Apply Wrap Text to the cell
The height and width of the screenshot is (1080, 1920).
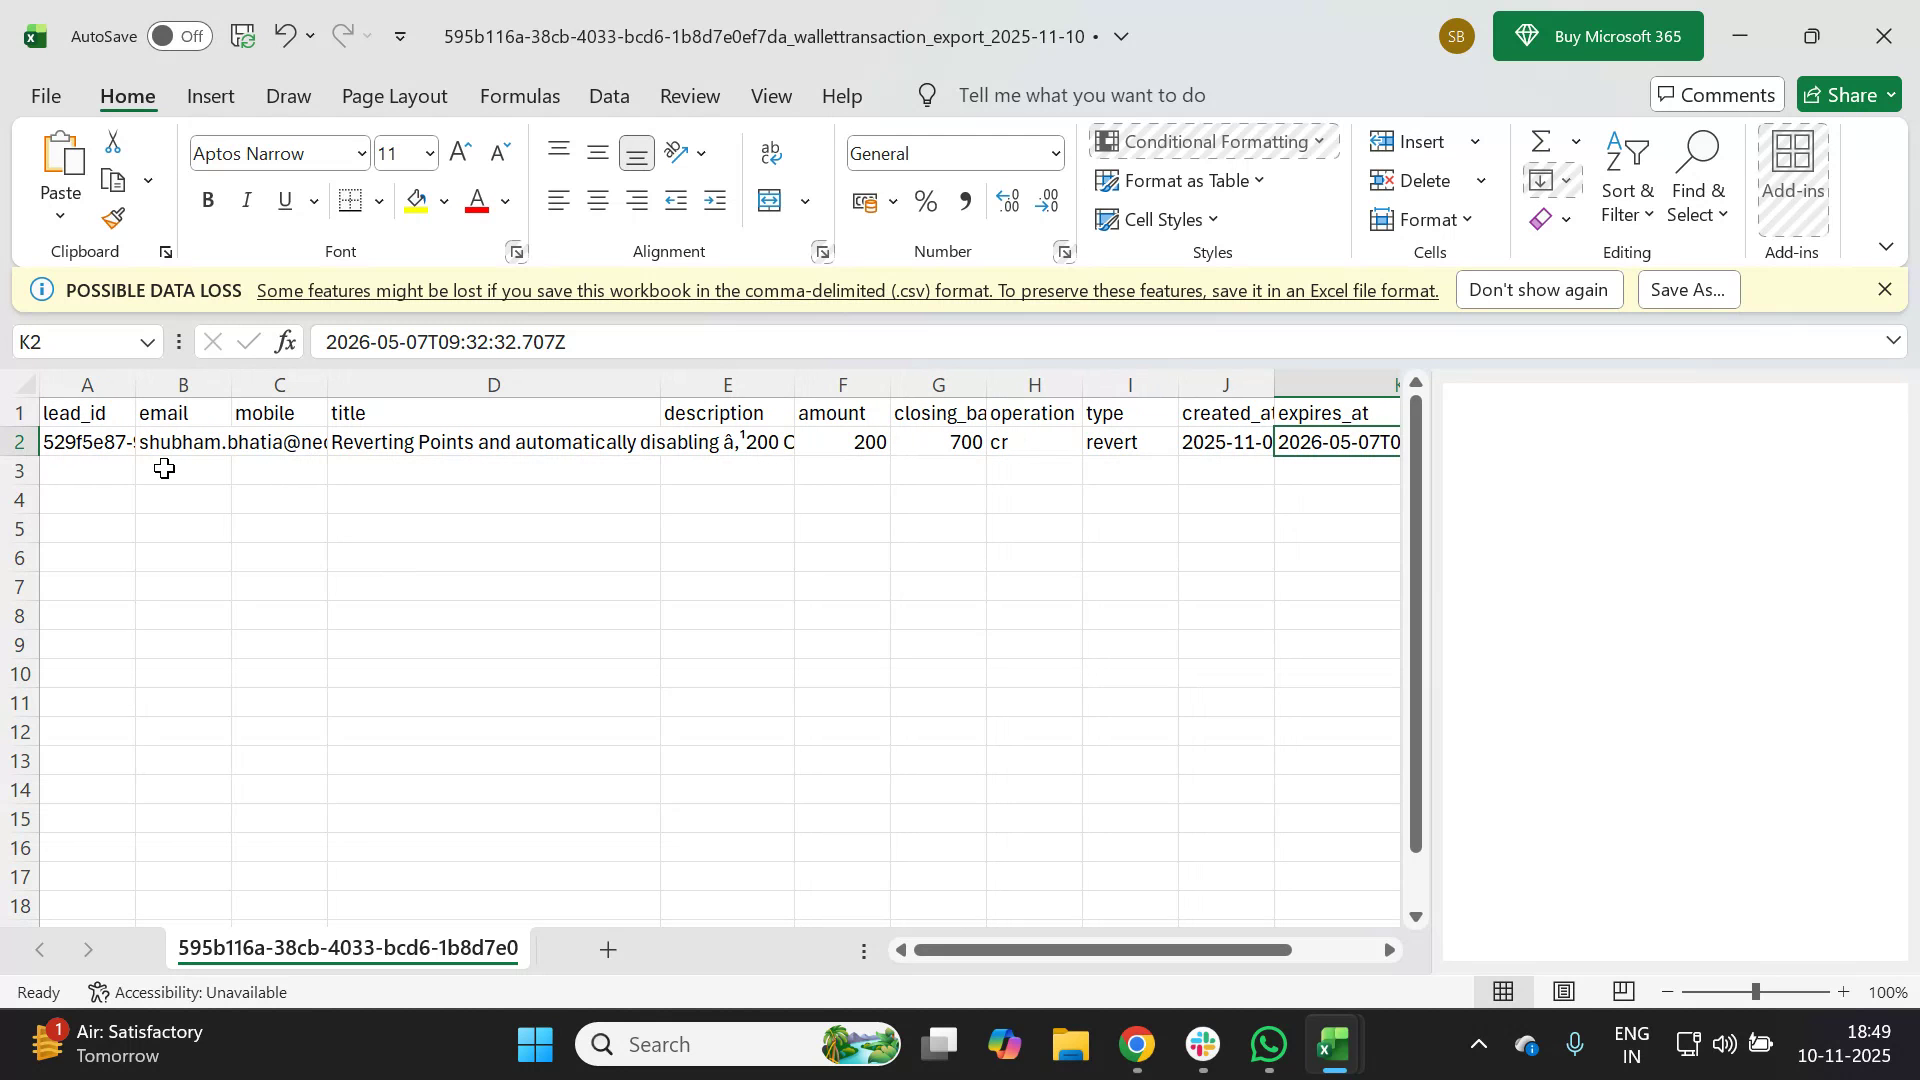click(770, 152)
